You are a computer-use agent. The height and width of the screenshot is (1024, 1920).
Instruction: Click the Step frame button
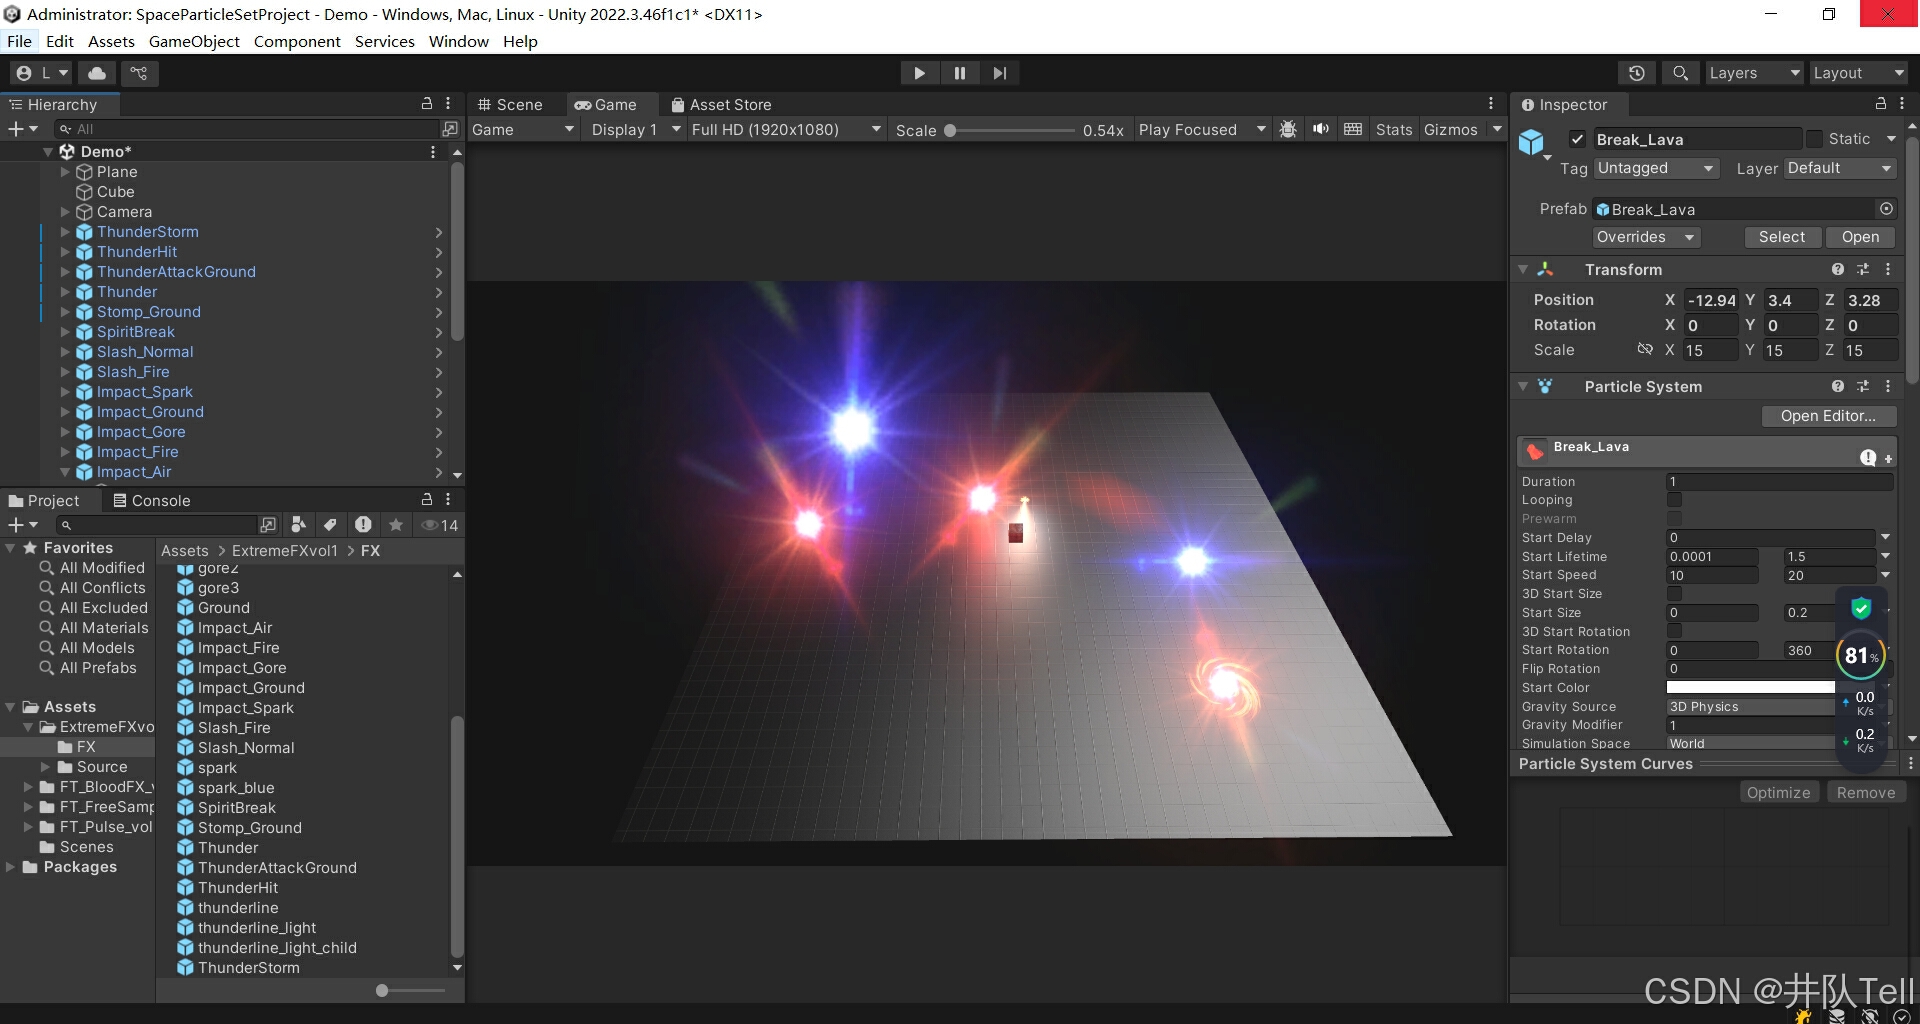point(999,73)
